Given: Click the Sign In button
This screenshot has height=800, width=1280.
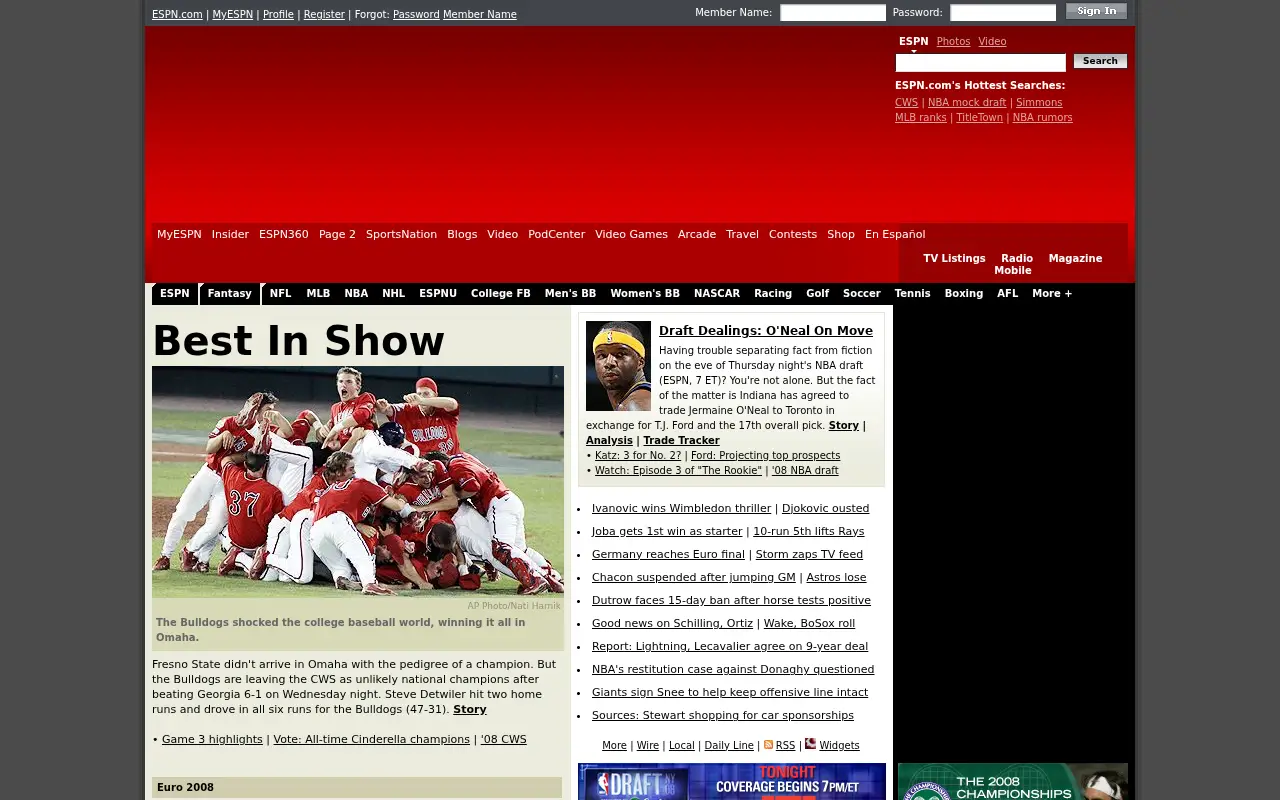Looking at the screenshot, I should pyautogui.click(x=1096, y=11).
